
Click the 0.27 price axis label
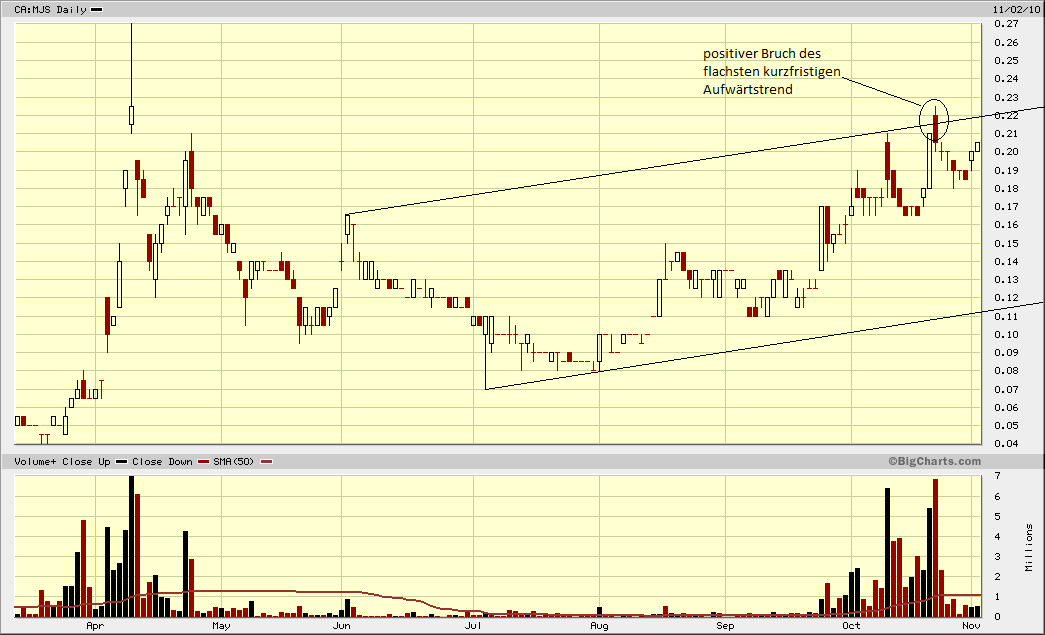(1006, 24)
